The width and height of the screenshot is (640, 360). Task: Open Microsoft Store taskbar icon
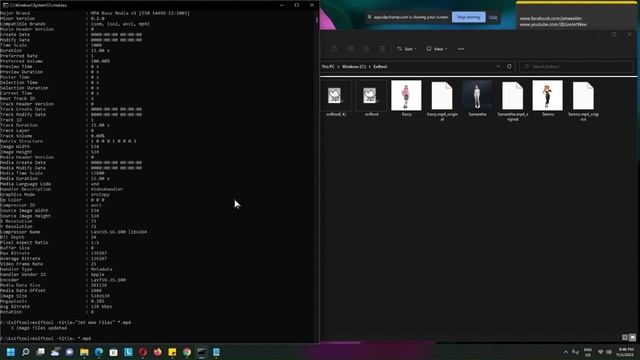(113, 352)
